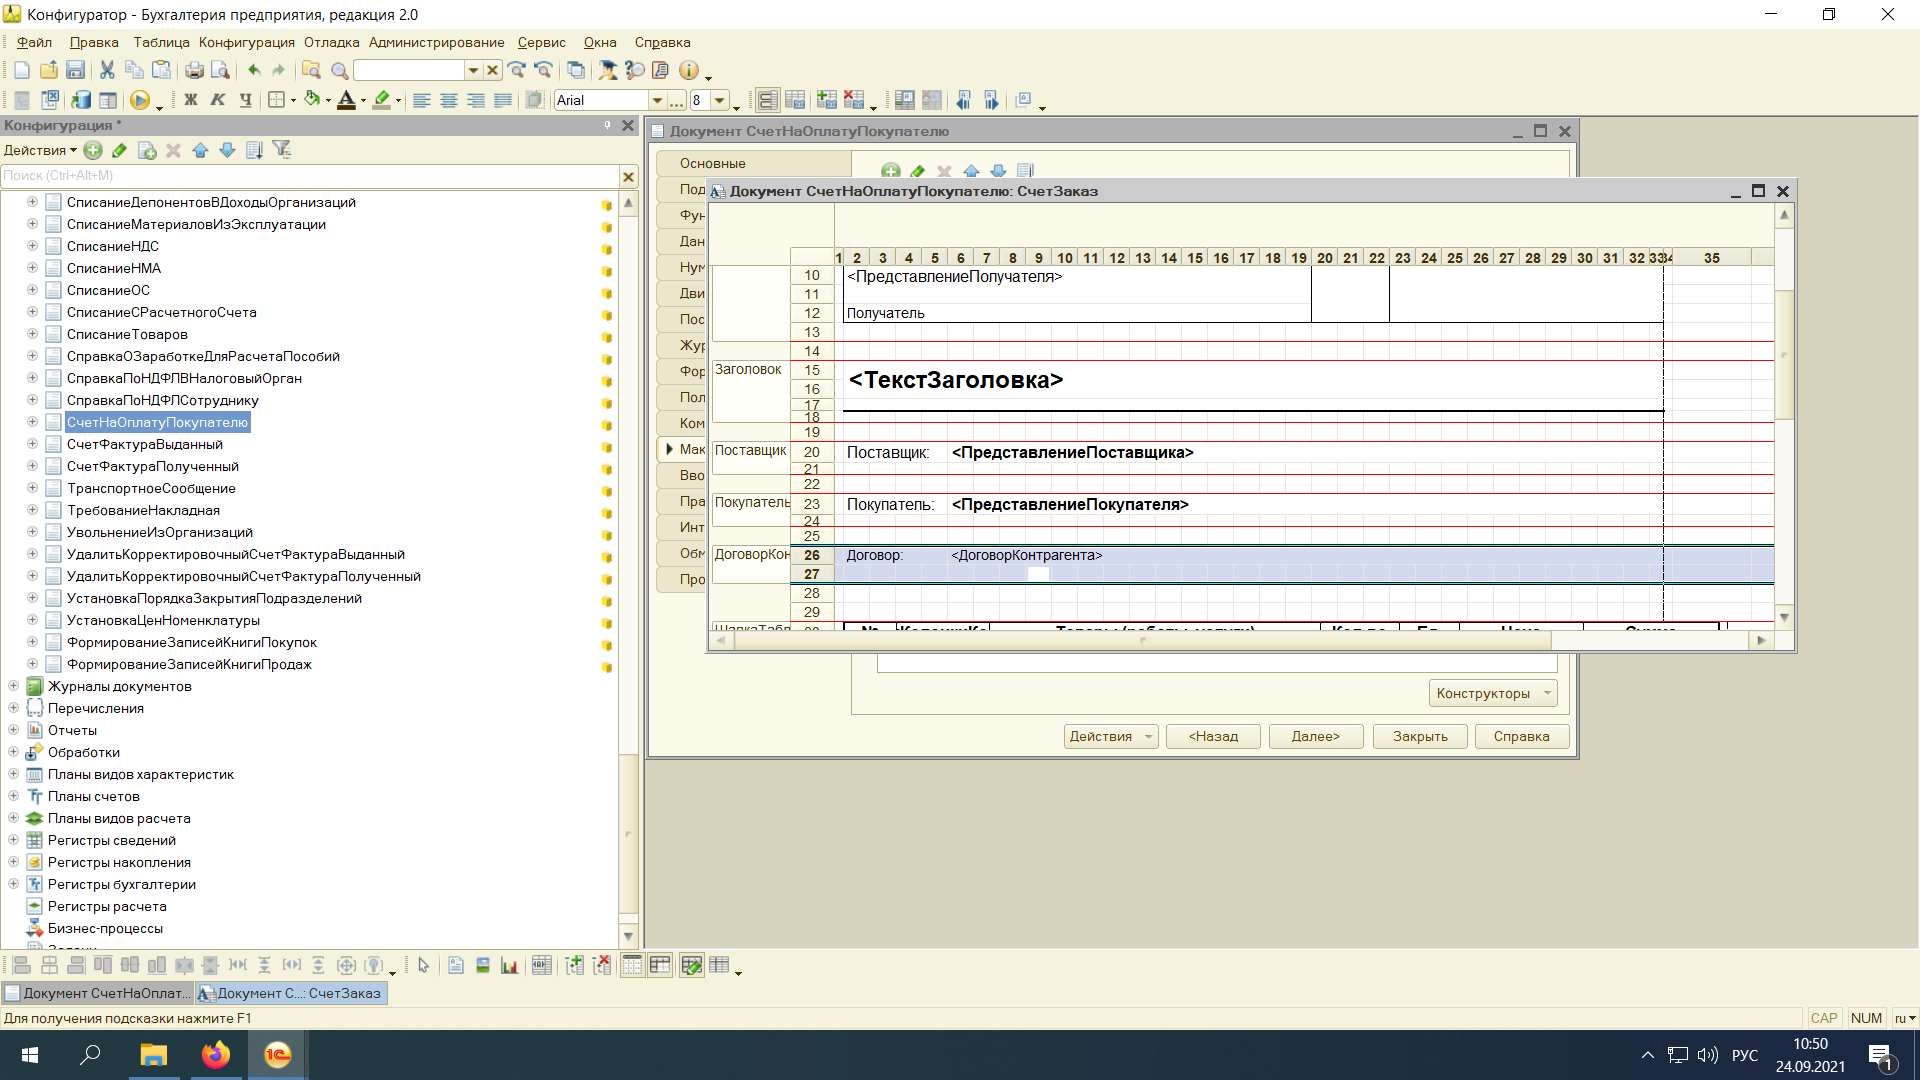Click the Search/Find icon in toolbar
1920x1080 pixels.
coord(343,70)
